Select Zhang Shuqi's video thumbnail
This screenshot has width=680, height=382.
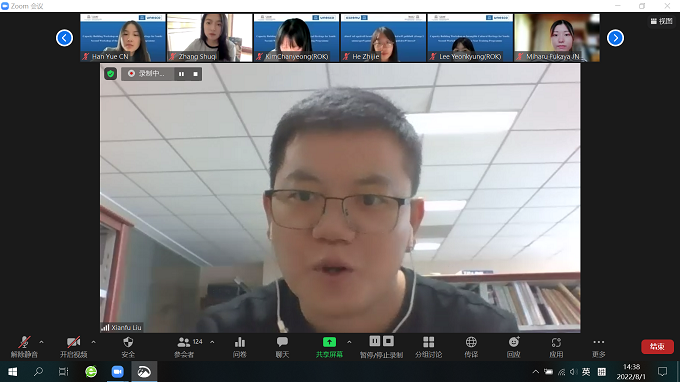click(x=210, y=38)
